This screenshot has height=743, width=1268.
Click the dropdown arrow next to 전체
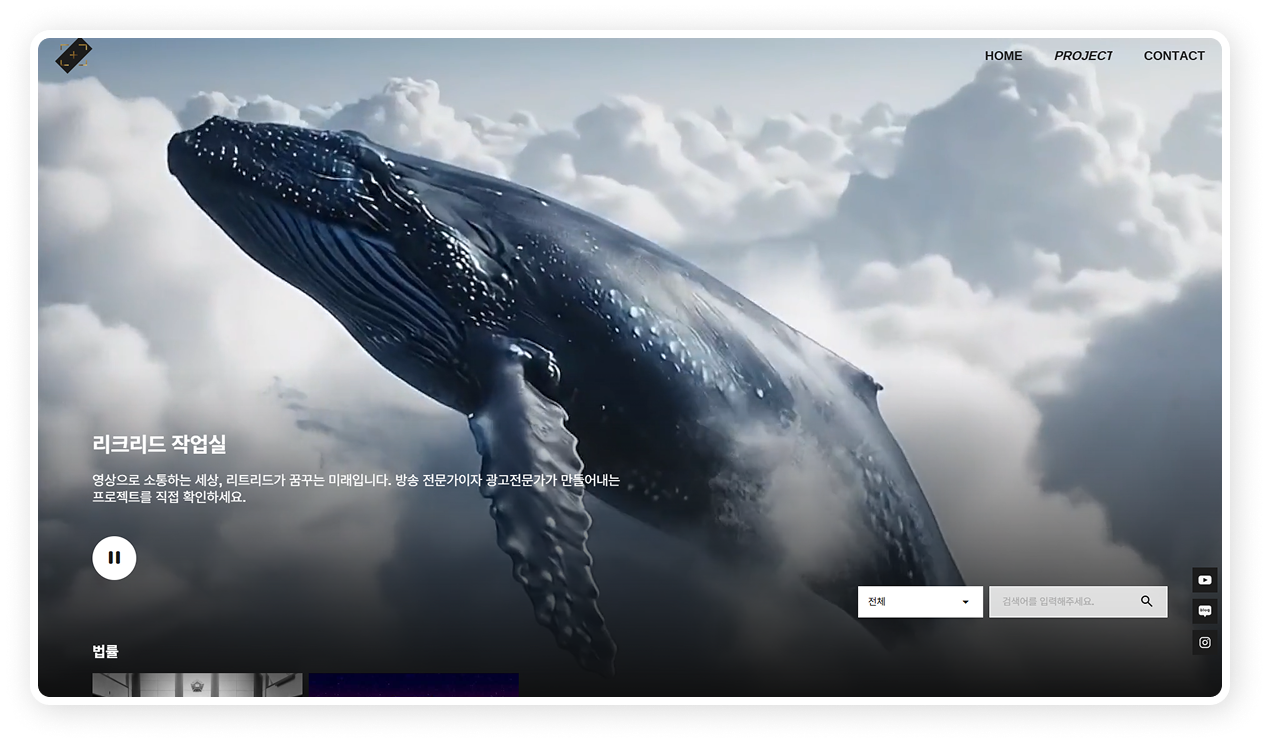pyautogui.click(x=965, y=602)
